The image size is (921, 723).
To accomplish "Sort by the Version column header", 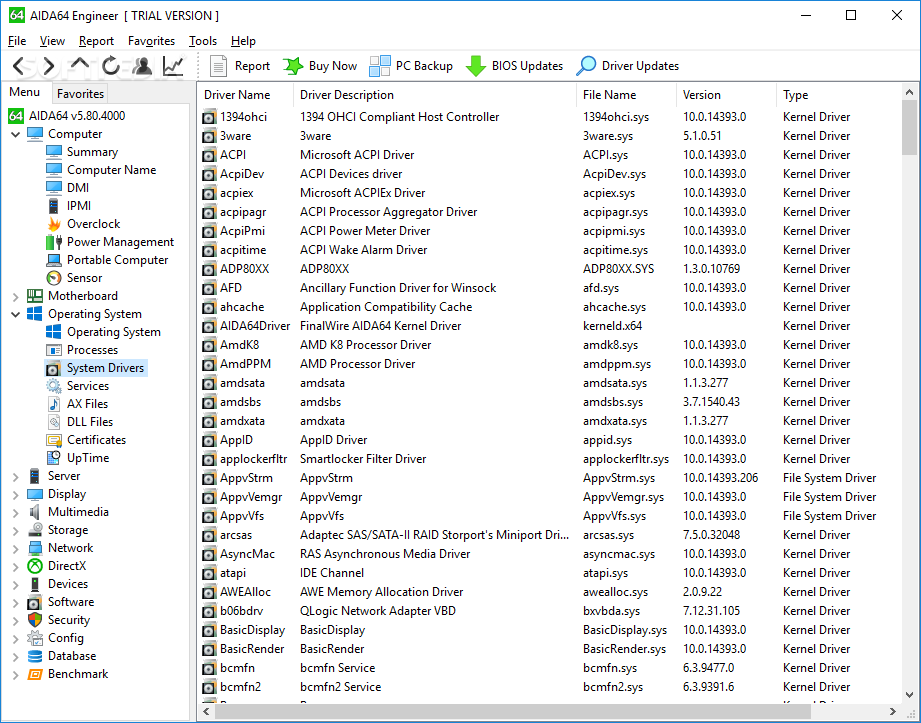I will tap(726, 95).
